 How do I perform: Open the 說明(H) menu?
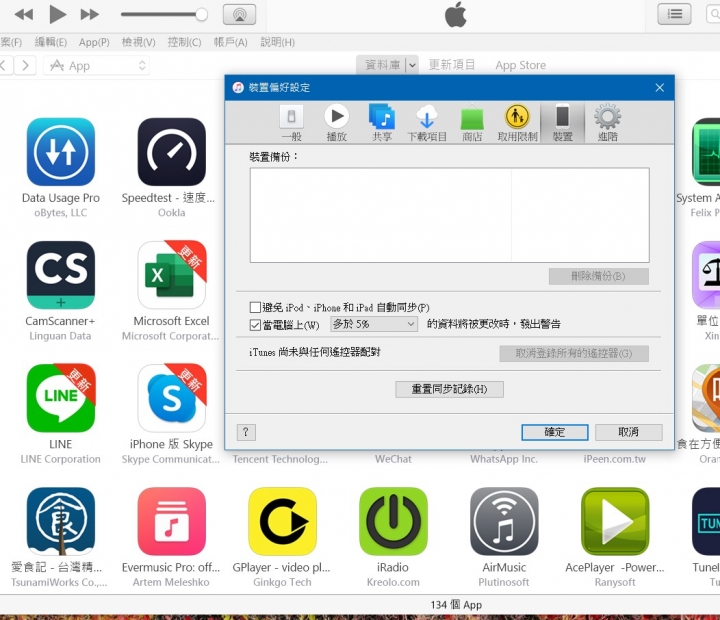(x=277, y=42)
